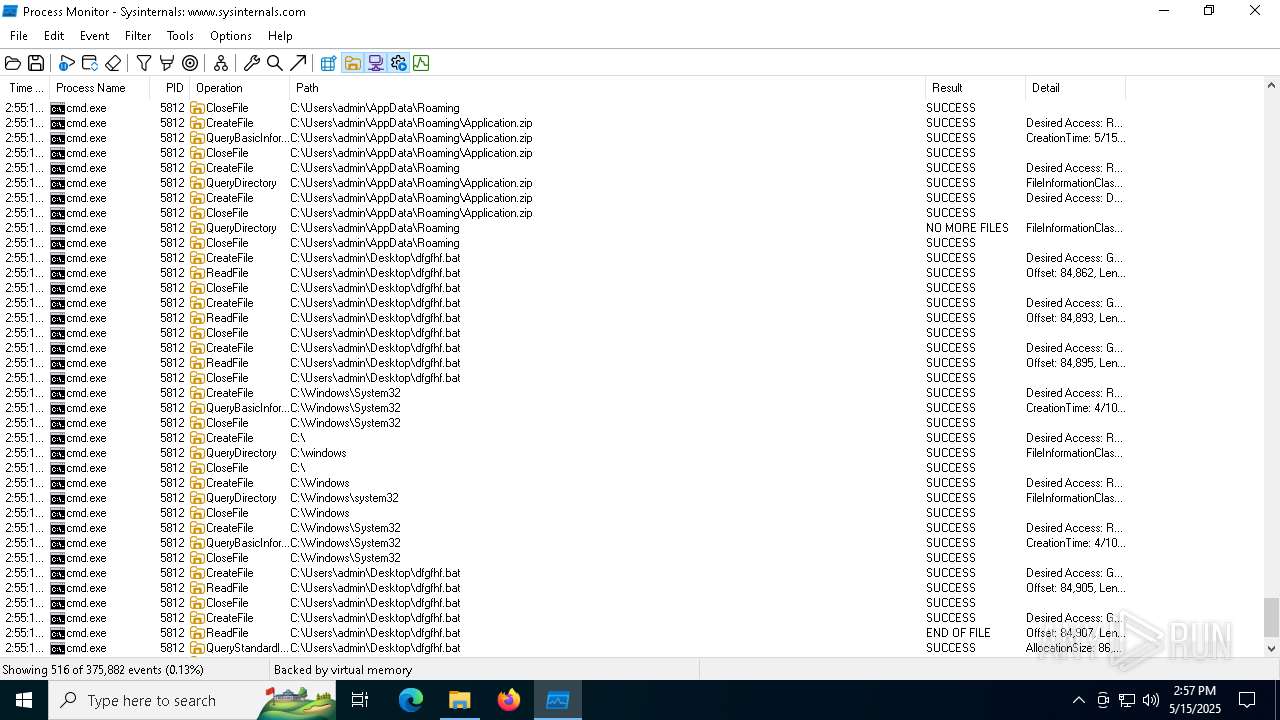The width and height of the screenshot is (1280, 720).
Task: Open Find with the magnifier icon
Action: coord(275,63)
